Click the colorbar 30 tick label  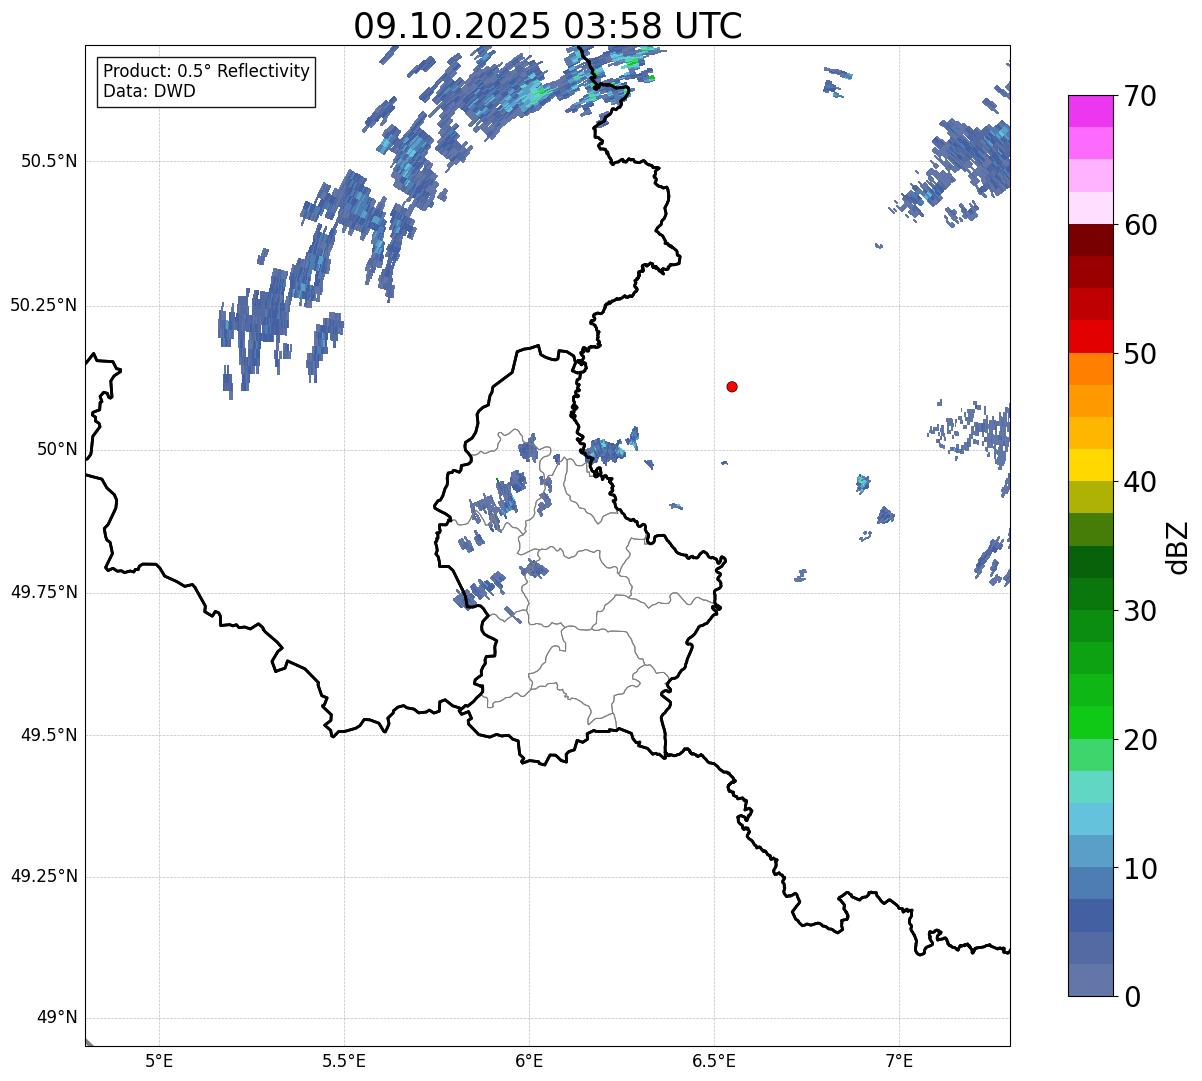[x=1139, y=611]
